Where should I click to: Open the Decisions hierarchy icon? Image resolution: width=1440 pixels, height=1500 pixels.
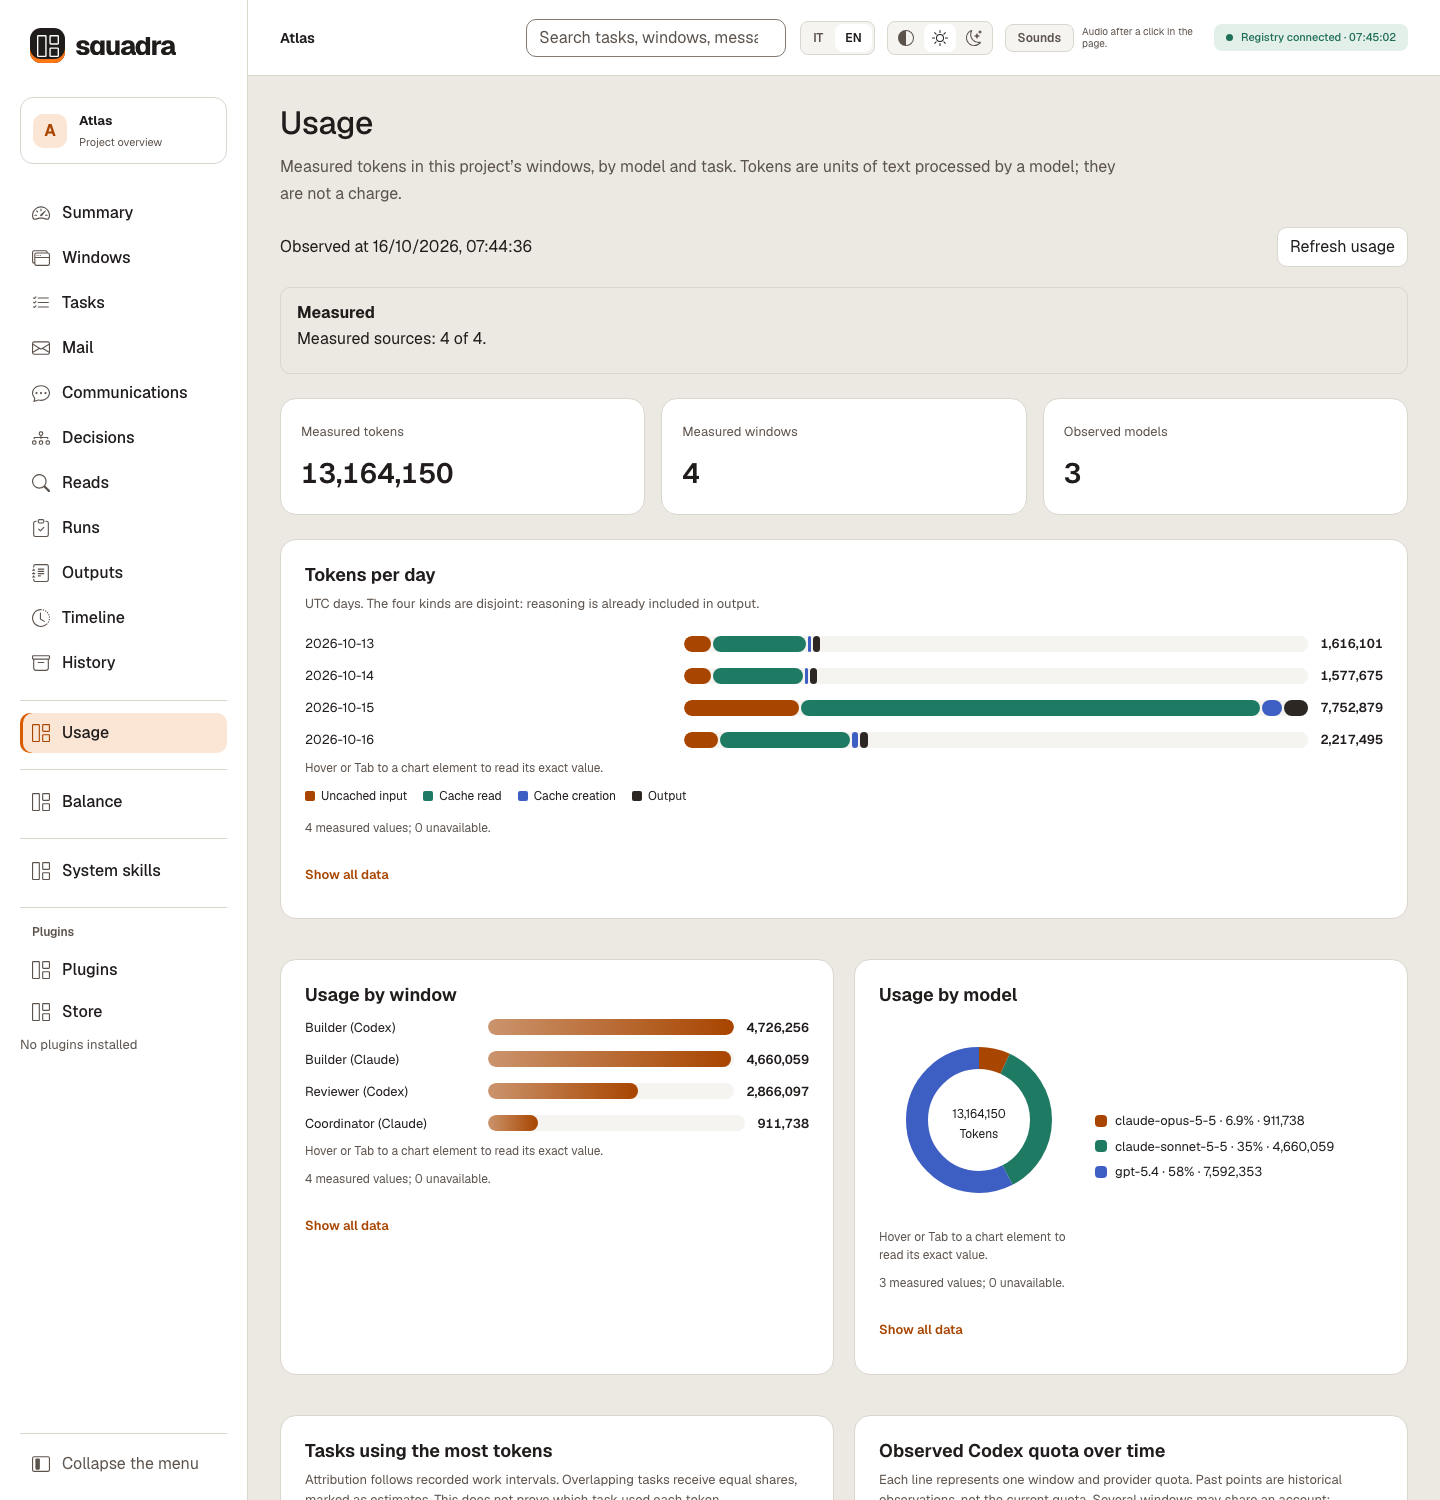[x=41, y=438]
